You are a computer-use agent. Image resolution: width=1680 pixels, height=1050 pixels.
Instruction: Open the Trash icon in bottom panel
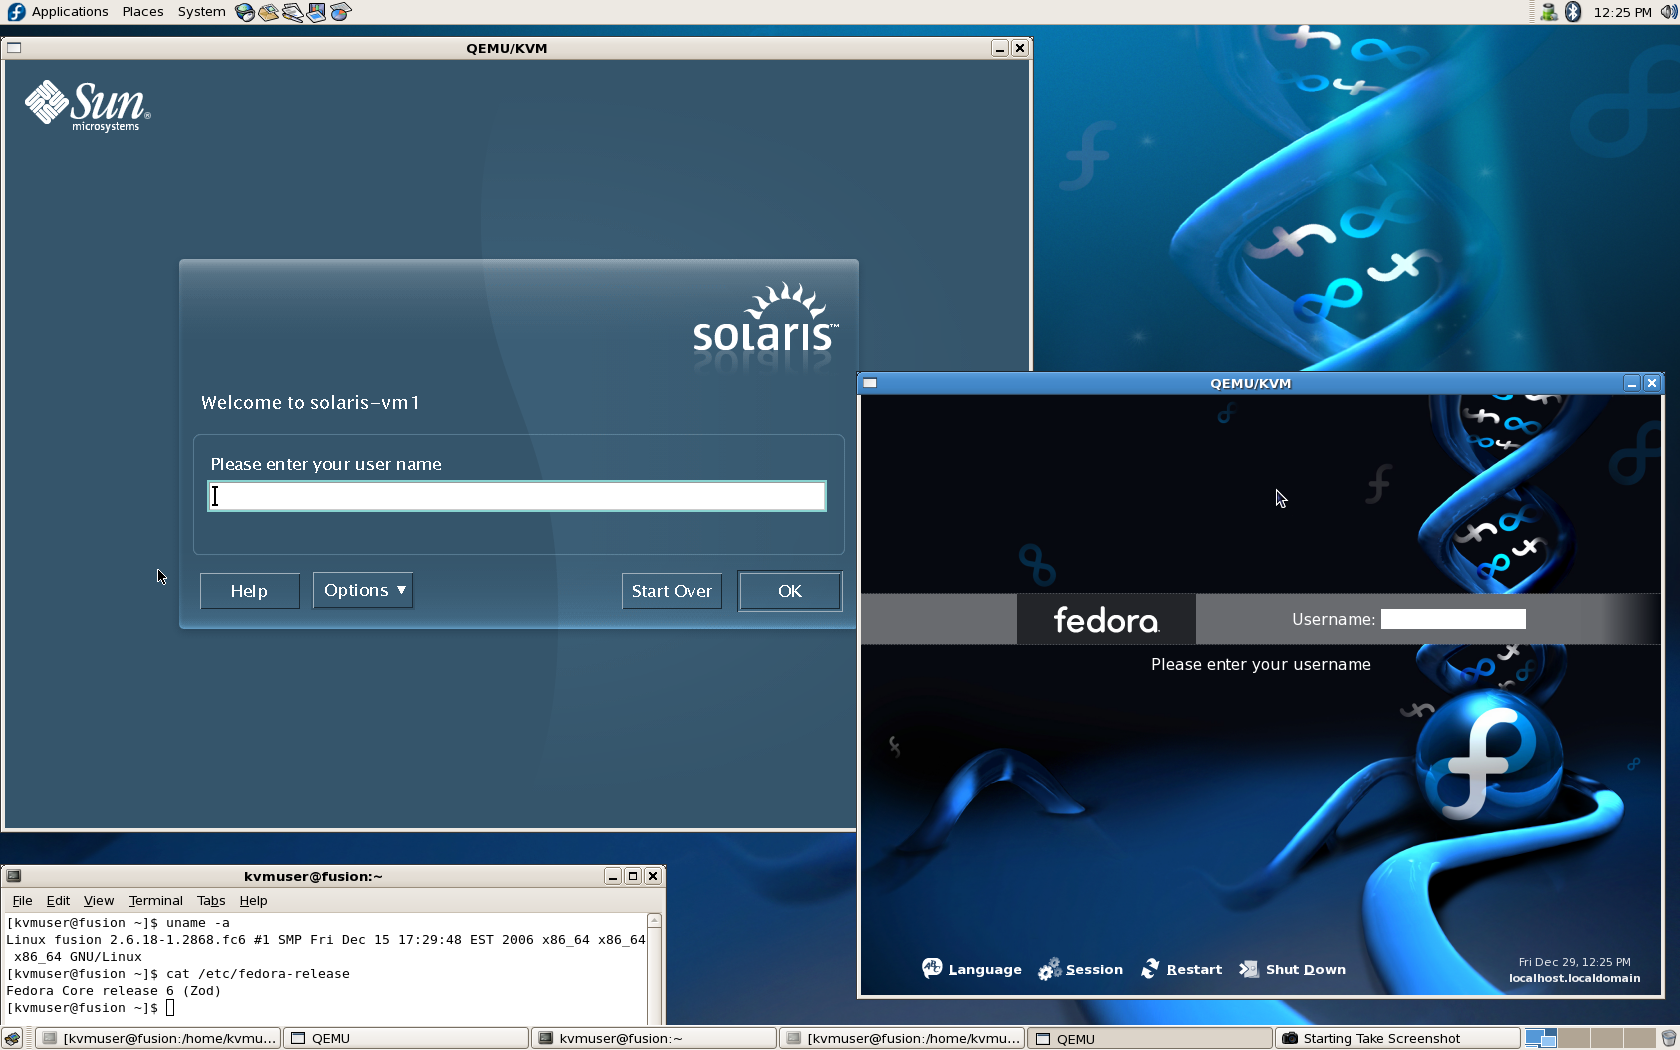pyautogui.click(x=1668, y=1038)
